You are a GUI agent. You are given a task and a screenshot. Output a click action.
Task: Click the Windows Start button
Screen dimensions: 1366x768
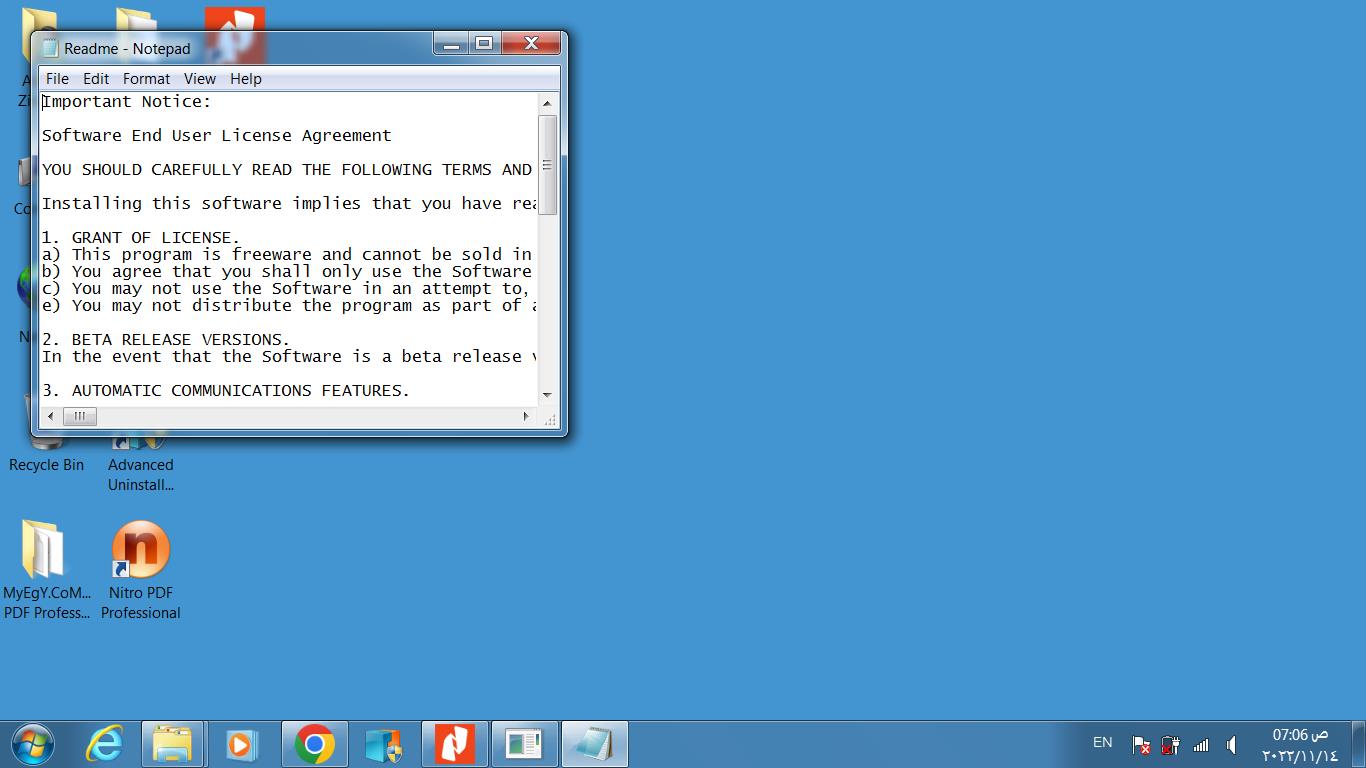(32, 745)
